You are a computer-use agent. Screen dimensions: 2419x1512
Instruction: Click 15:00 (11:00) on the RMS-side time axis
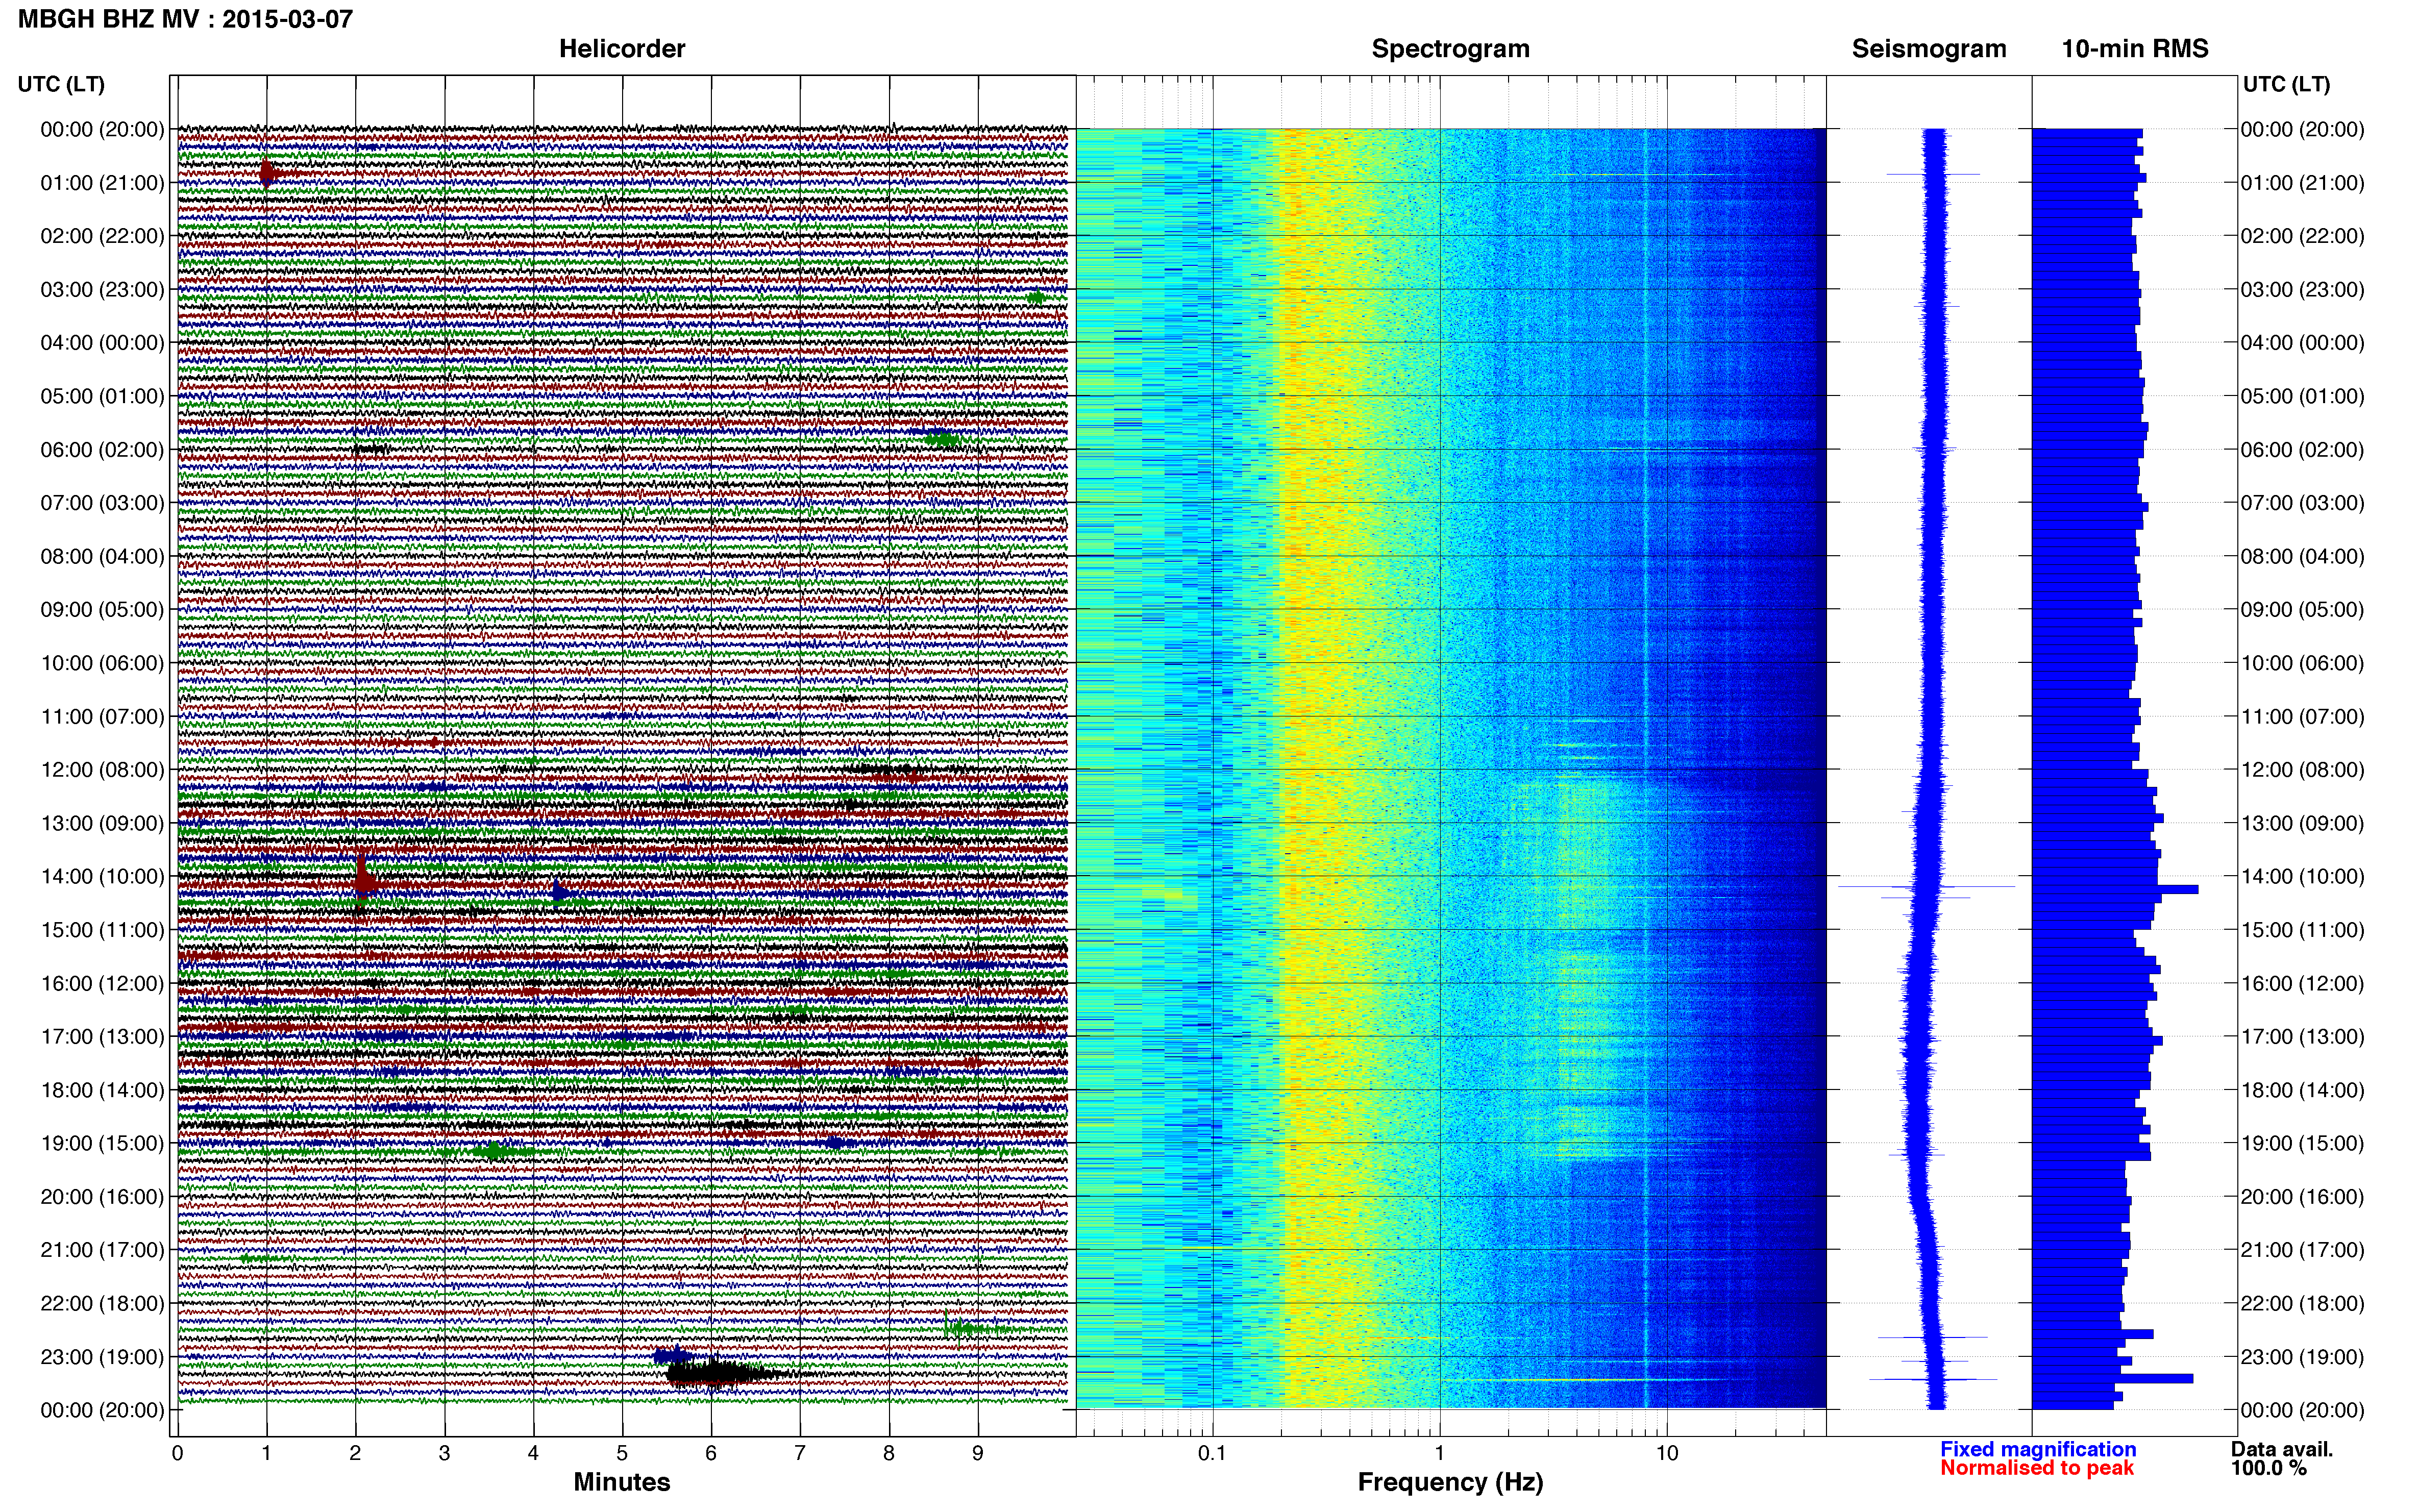pos(2303,930)
